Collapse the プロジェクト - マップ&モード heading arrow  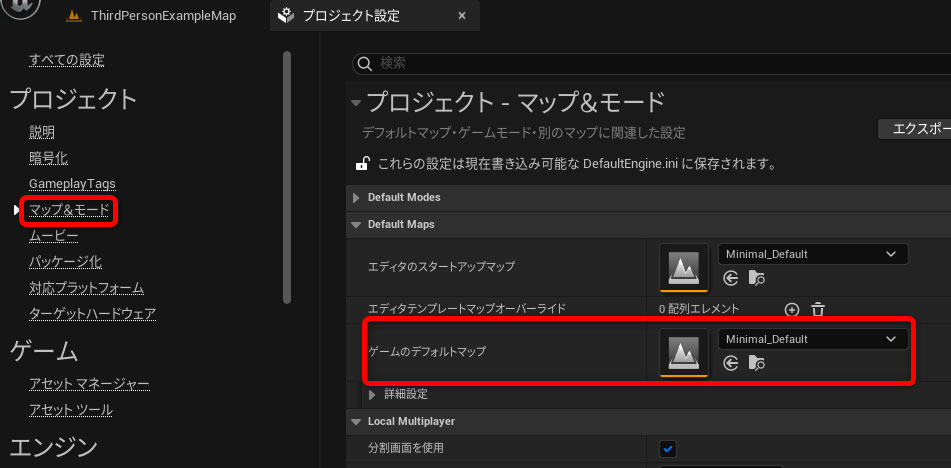[356, 104]
